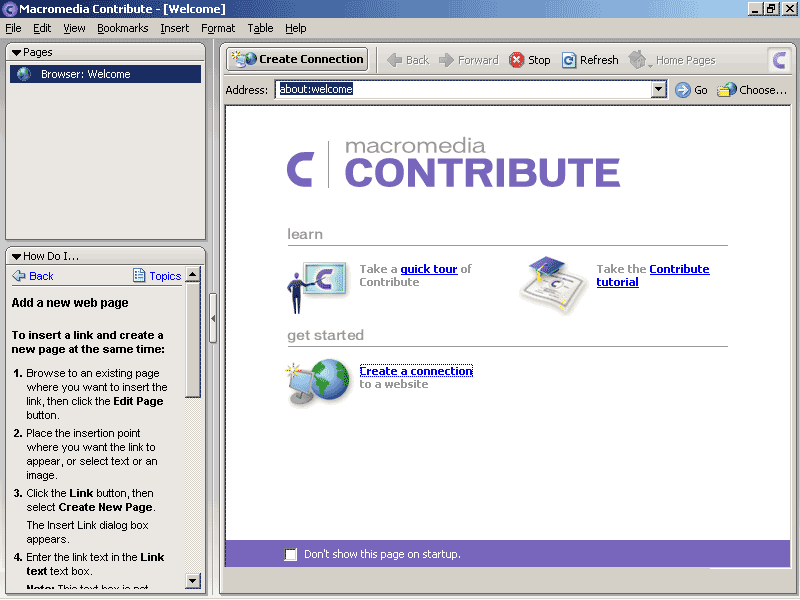Click the help panel scroll down arrow
Image resolution: width=800 pixels, height=600 pixels.
tap(192, 580)
